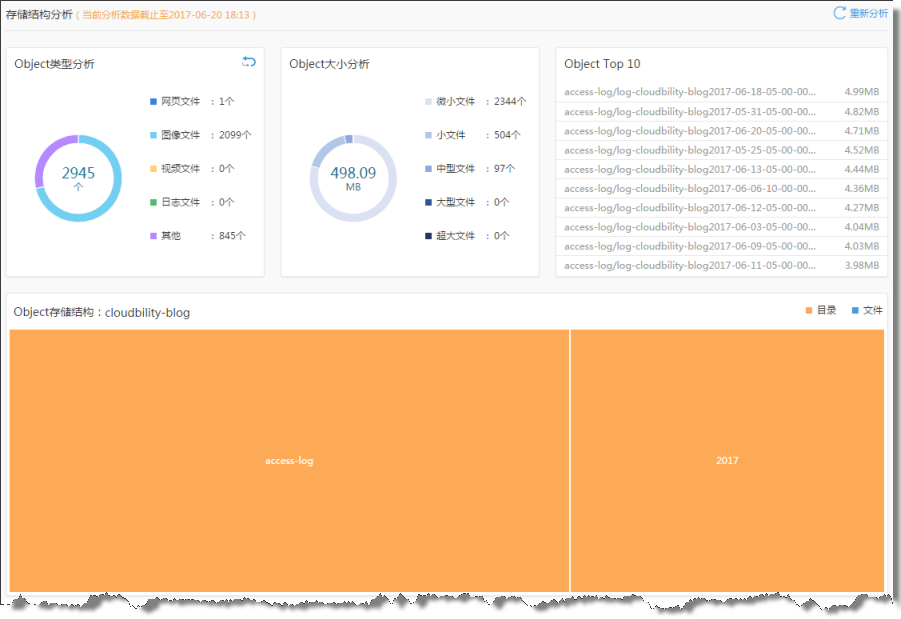Toggle the 文件 legend in storage structure
The image size is (901, 619).
click(x=866, y=311)
